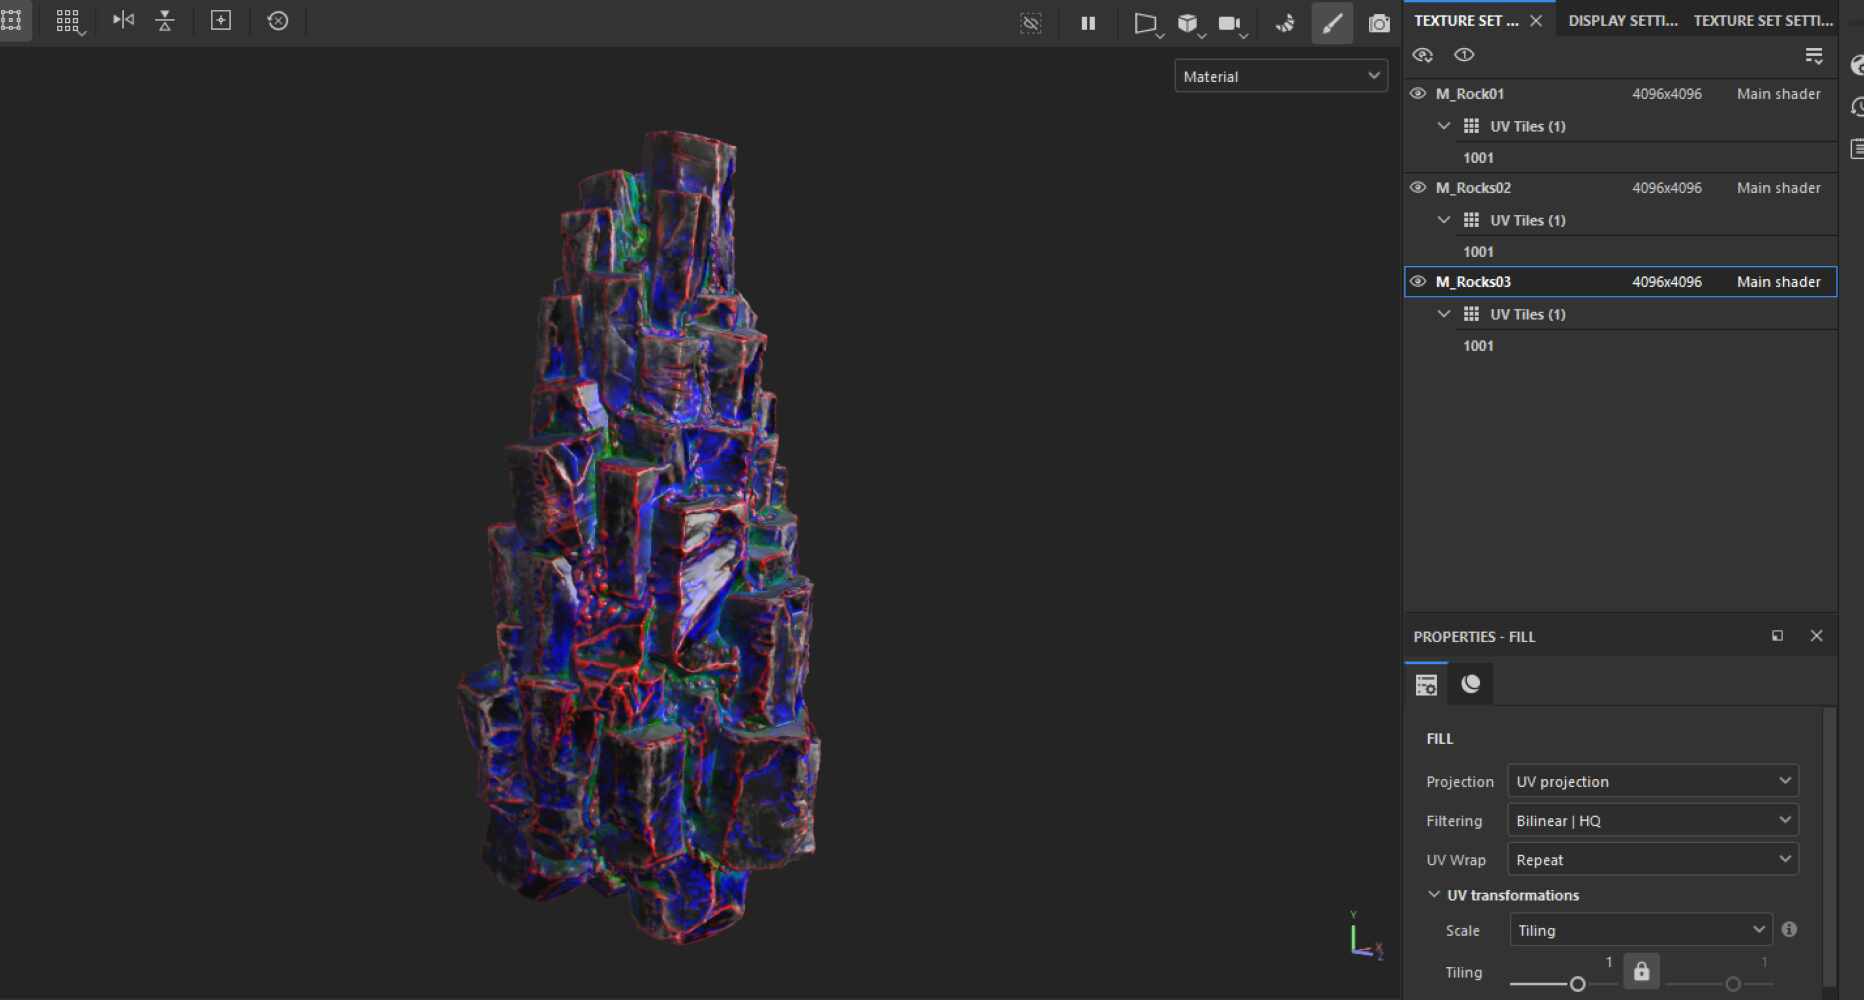
Task: Switch to the TEXTURE SET SETTINGS tab
Action: click(x=1763, y=20)
